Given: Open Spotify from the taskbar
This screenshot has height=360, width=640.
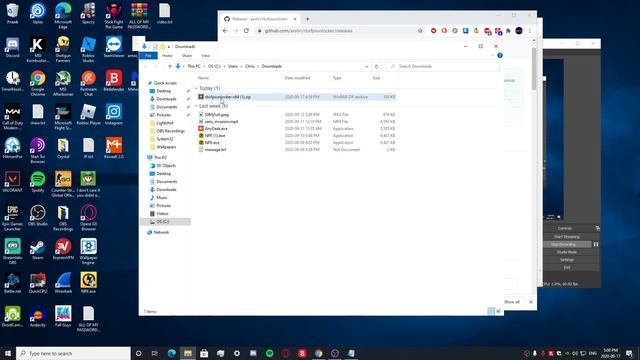Looking at the screenshot, I should [269, 353].
